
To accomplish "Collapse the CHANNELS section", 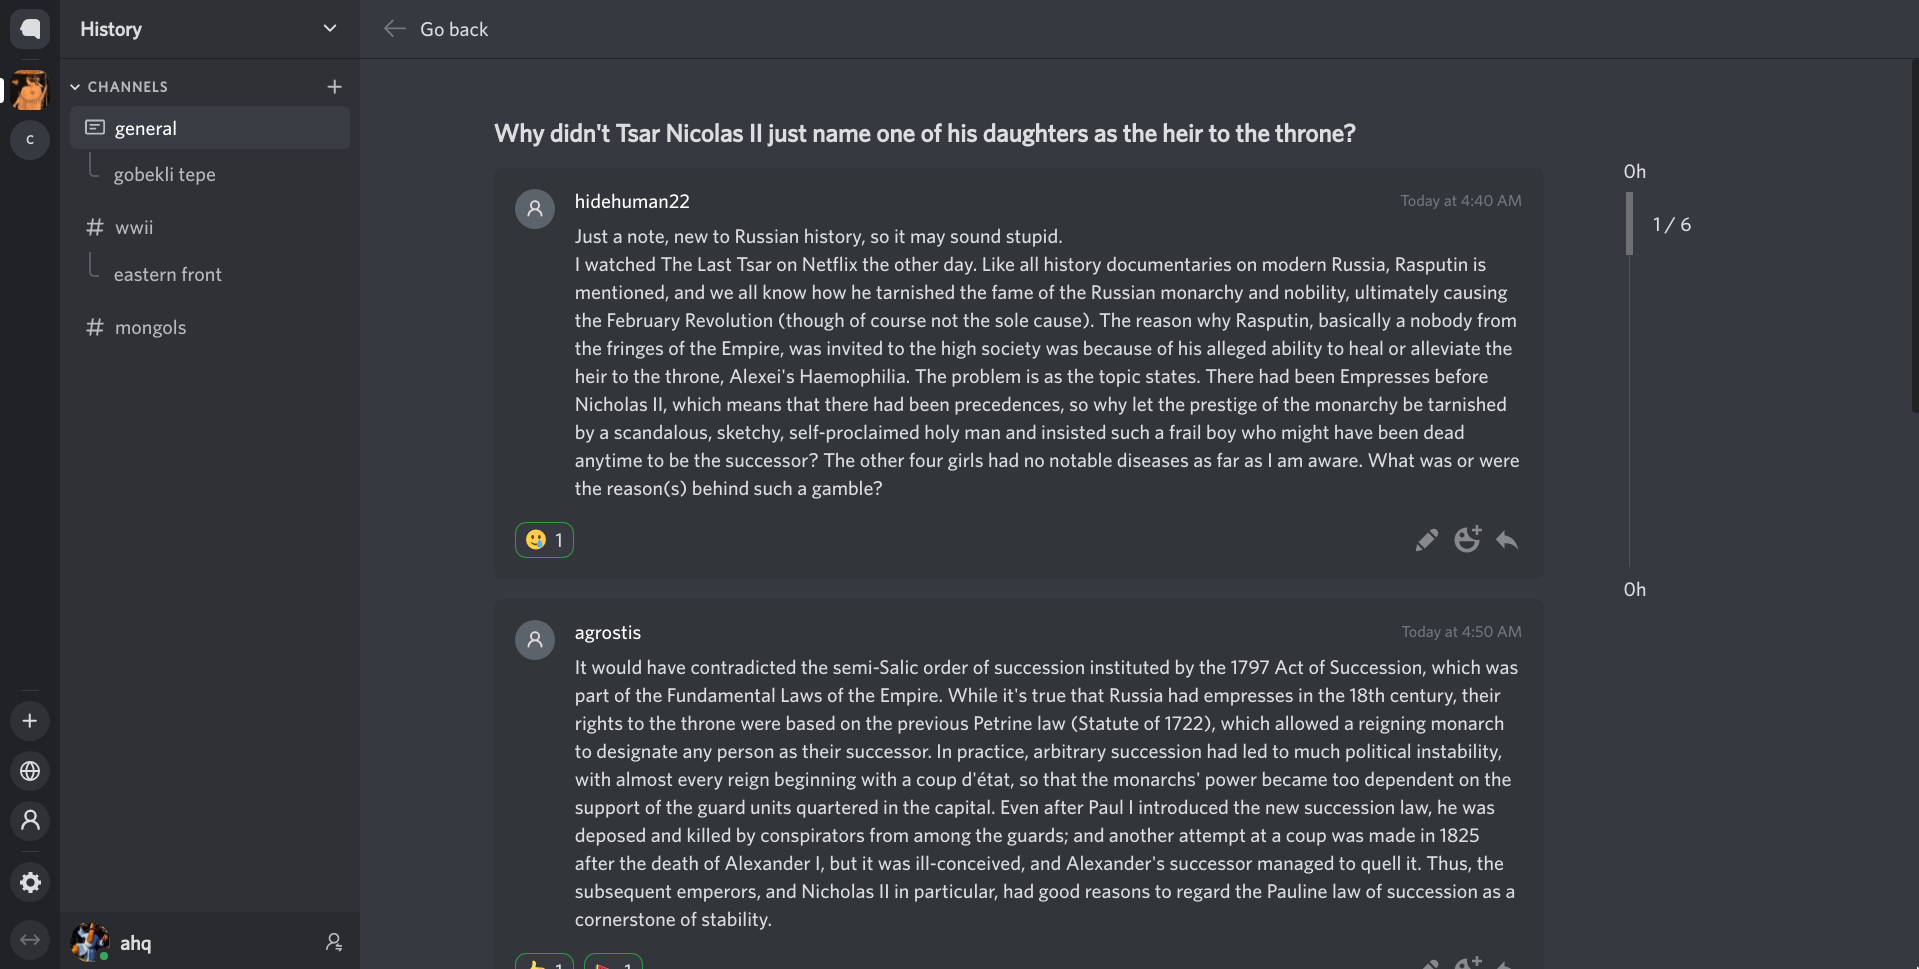I will 76,87.
